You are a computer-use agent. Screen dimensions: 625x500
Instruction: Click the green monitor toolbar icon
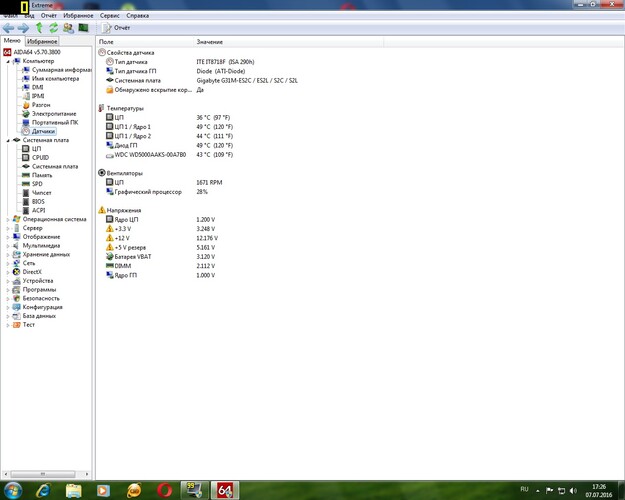83,28
